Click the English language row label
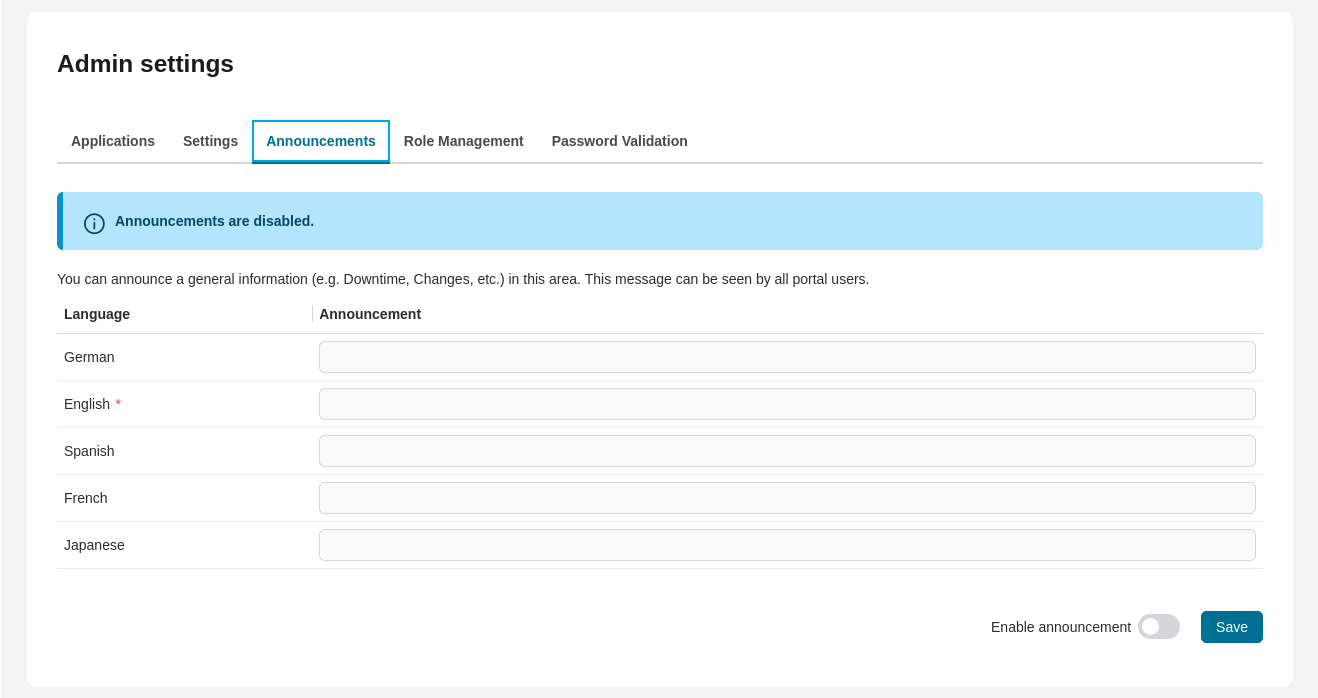The image size is (1318, 698). 87,404
